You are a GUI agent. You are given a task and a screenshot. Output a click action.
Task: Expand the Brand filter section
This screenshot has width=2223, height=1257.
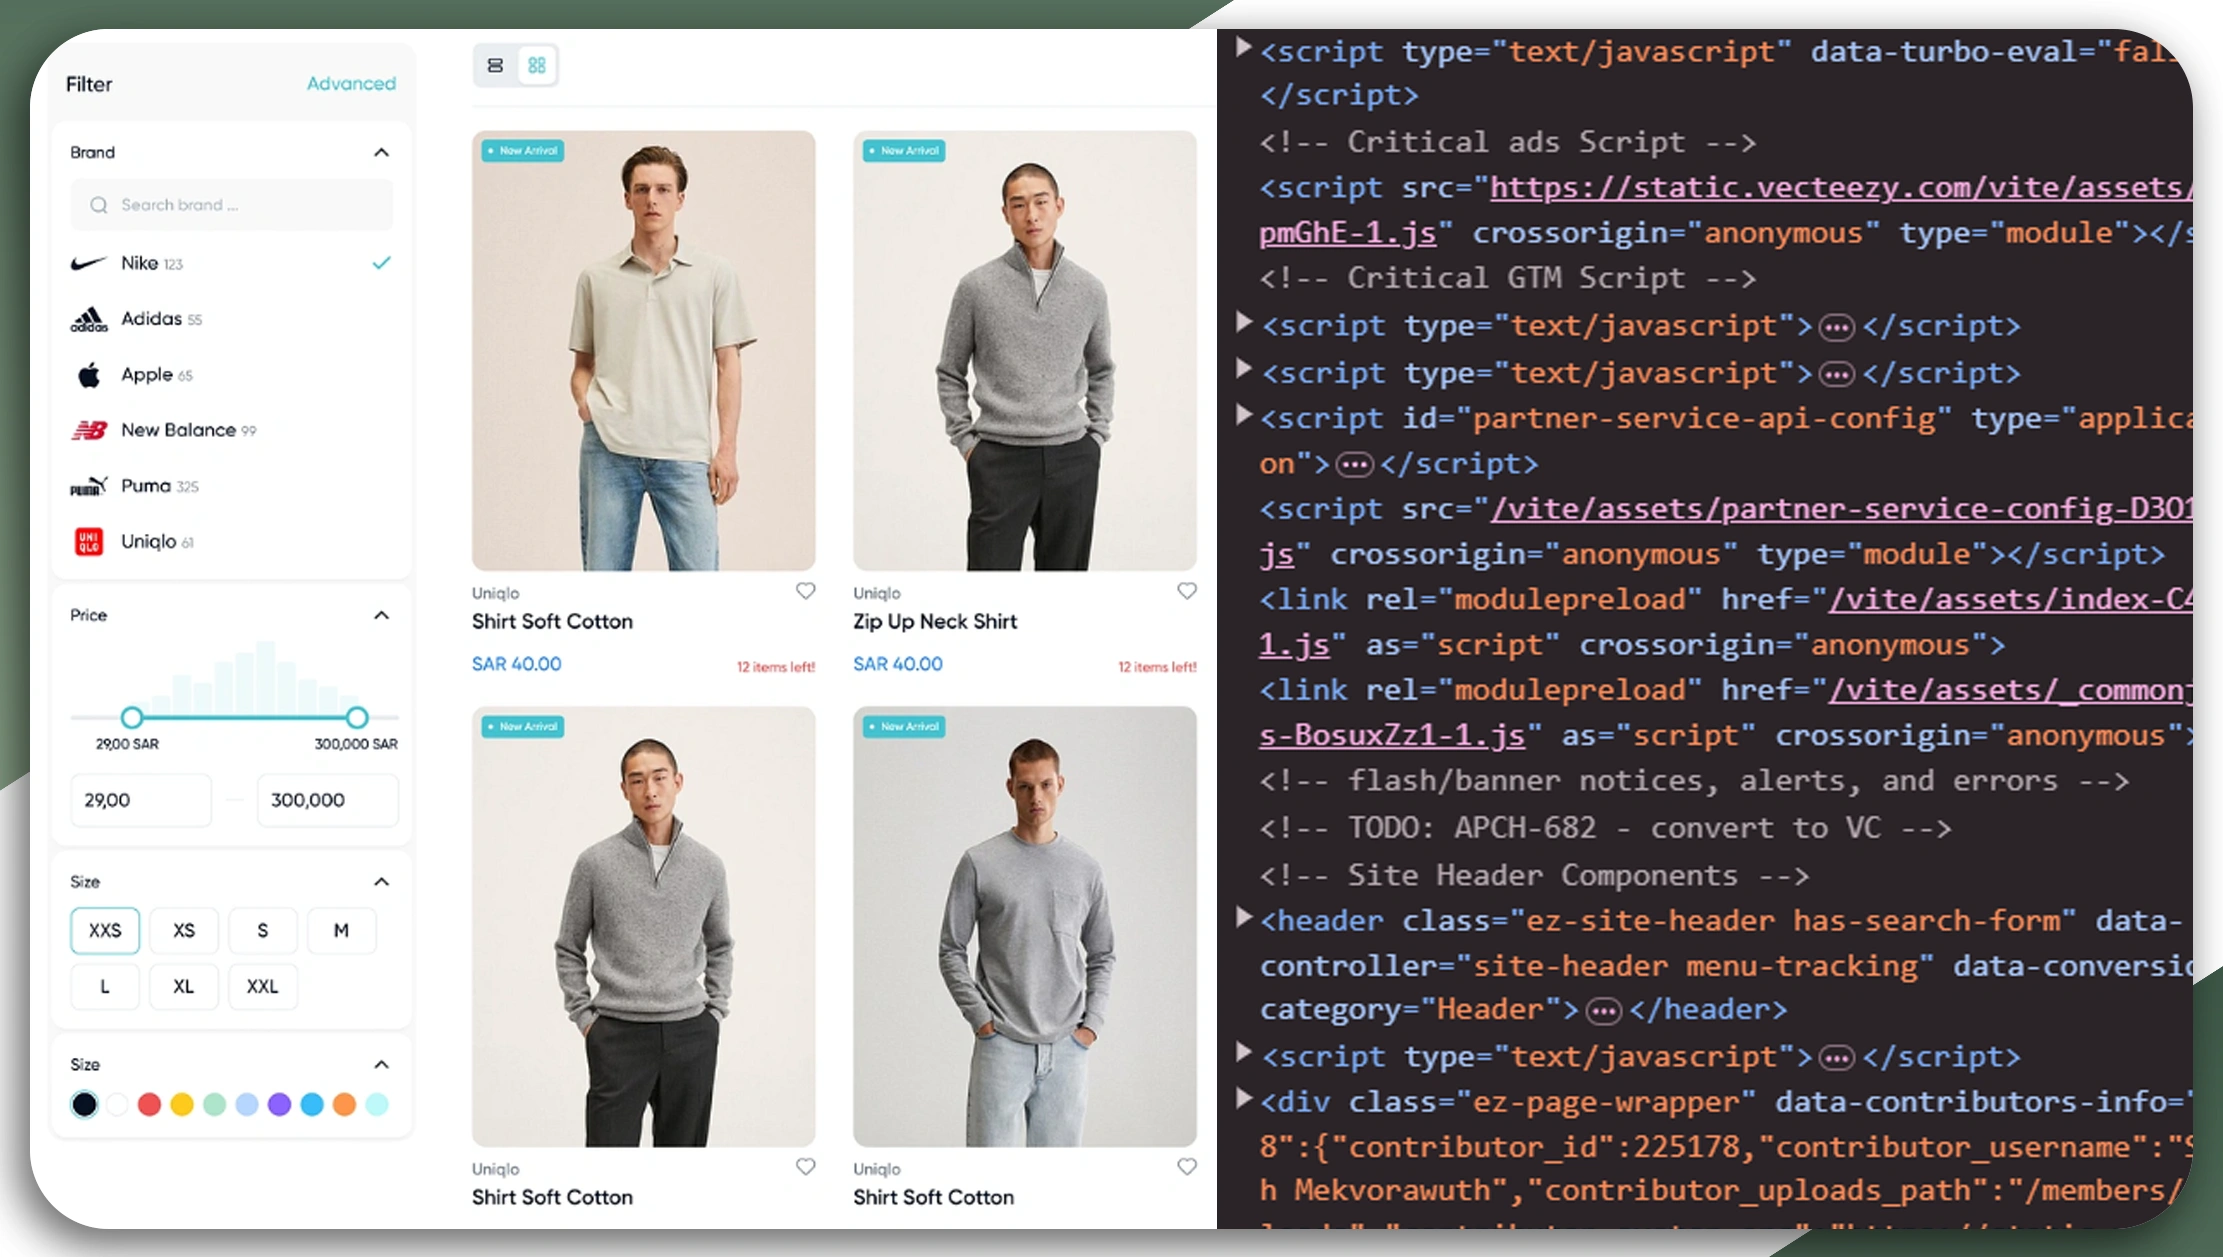click(383, 153)
